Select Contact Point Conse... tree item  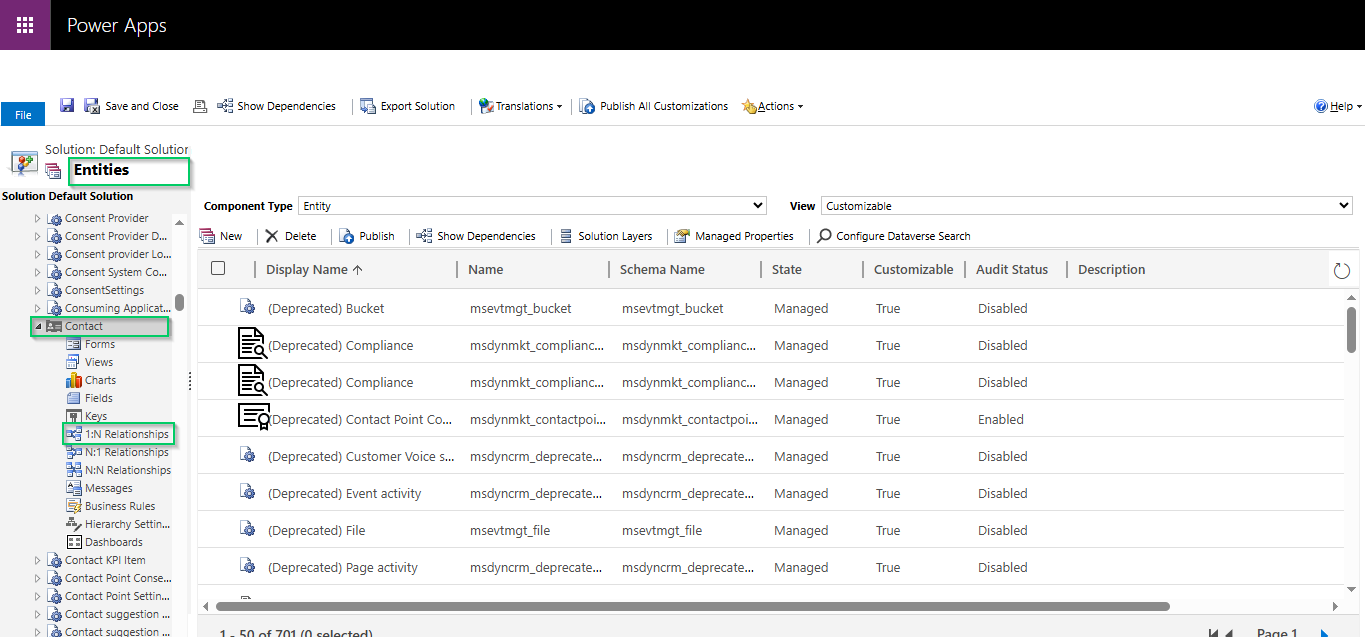pyautogui.click(x=118, y=578)
